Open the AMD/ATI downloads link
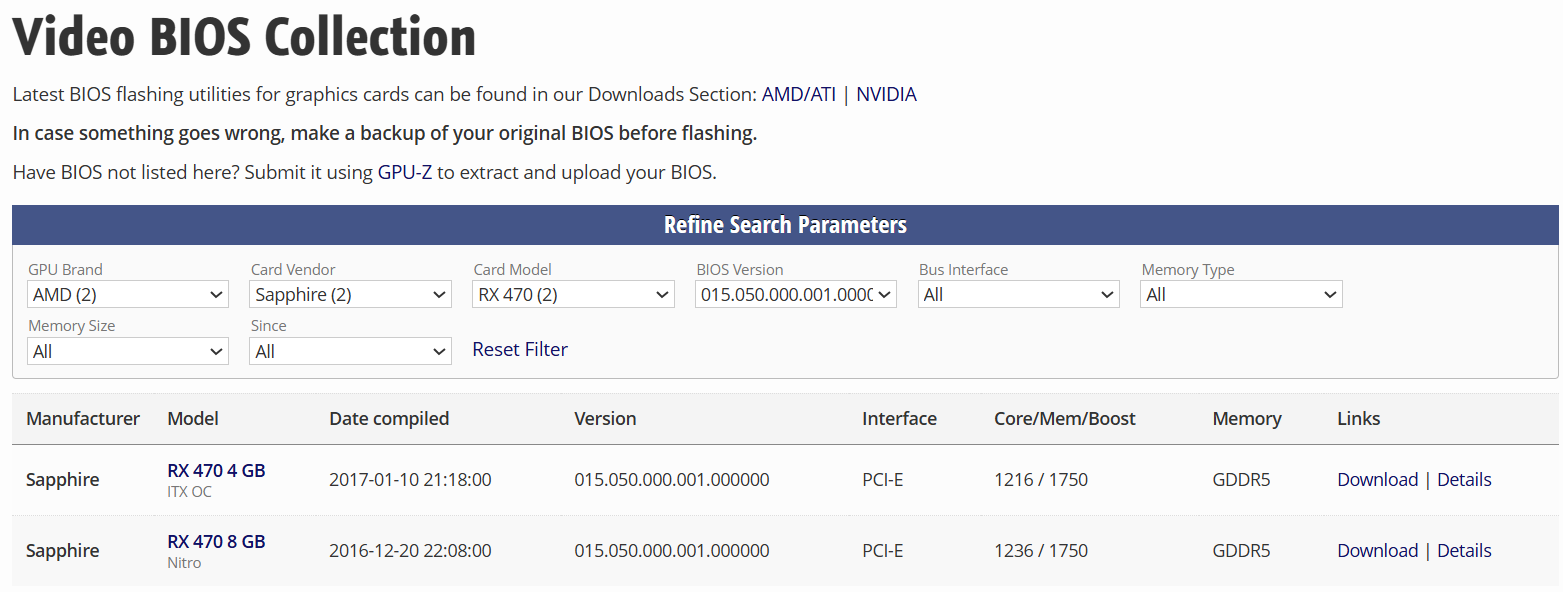The height and width of the screenshot is (592, 1563). tap(798, 95)
